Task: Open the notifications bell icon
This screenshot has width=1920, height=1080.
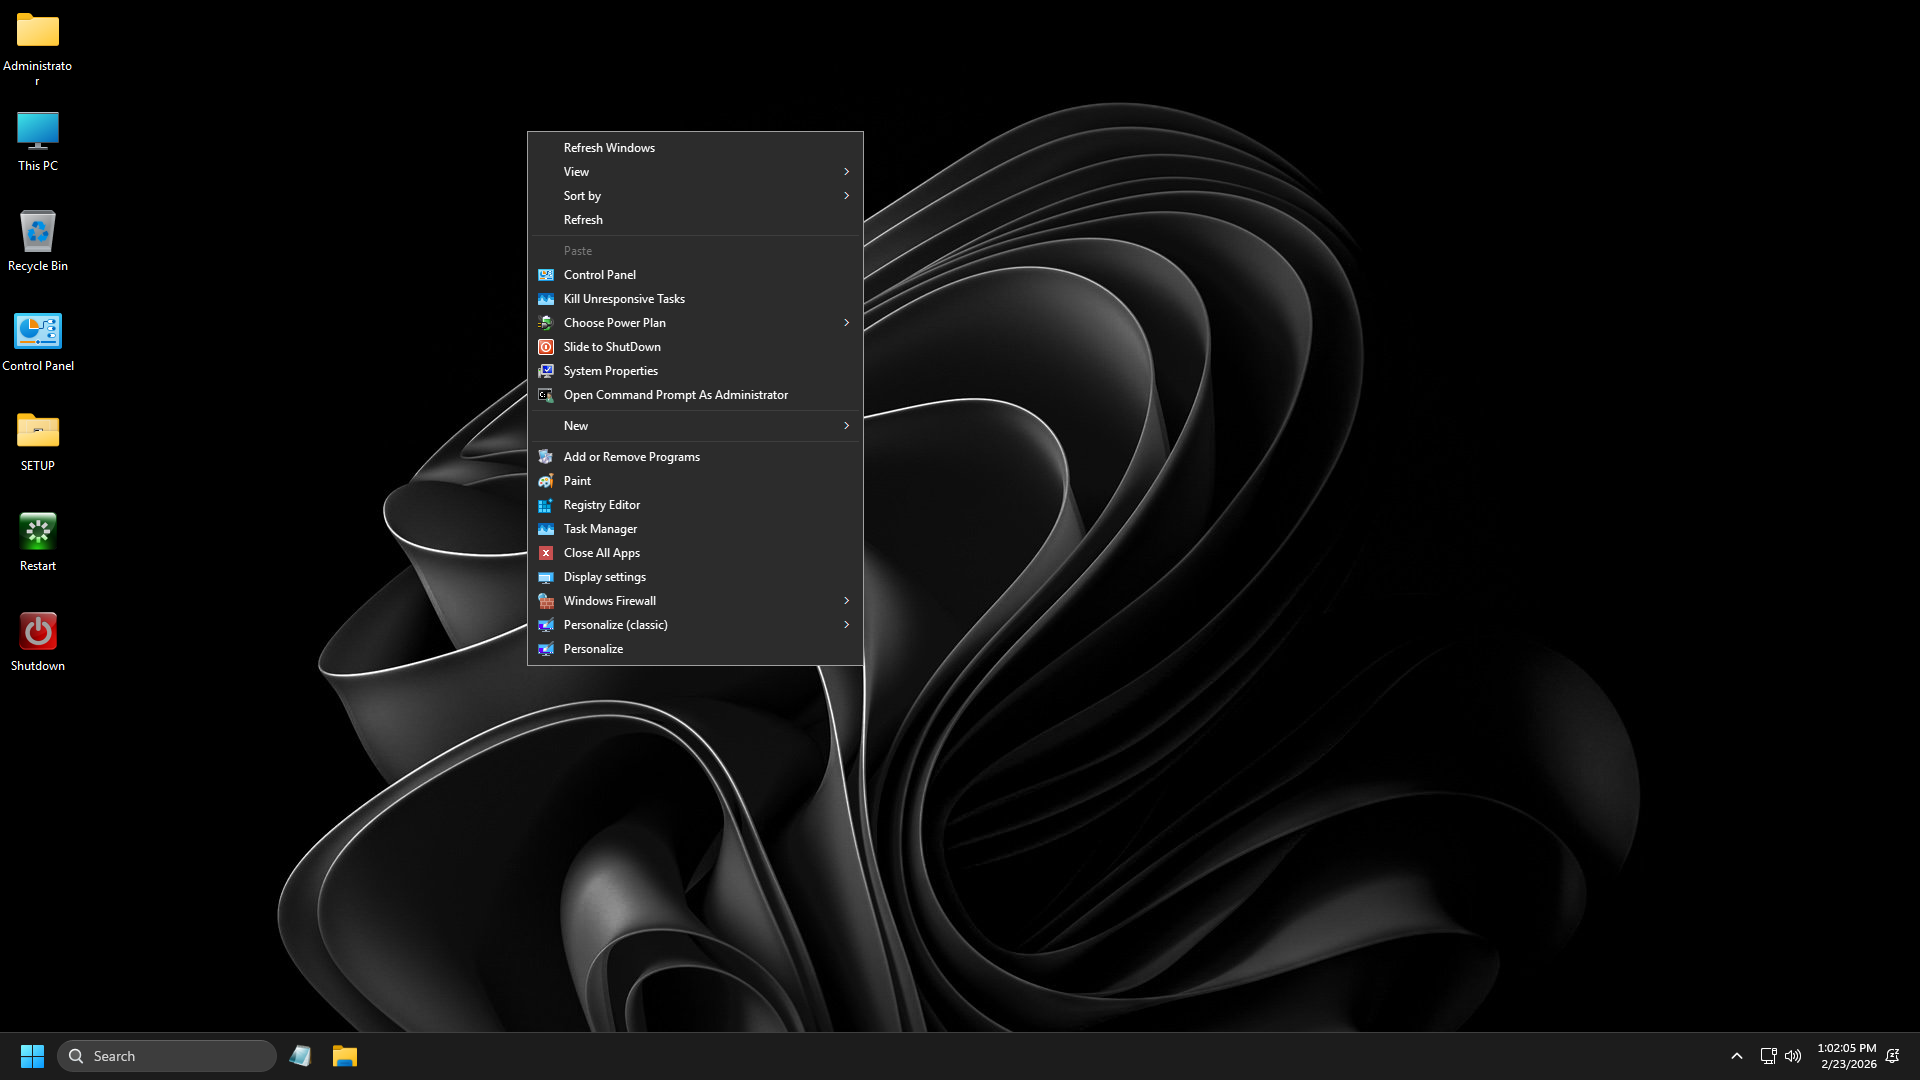Action: pyautogui.click(x=1892, y=1056)
